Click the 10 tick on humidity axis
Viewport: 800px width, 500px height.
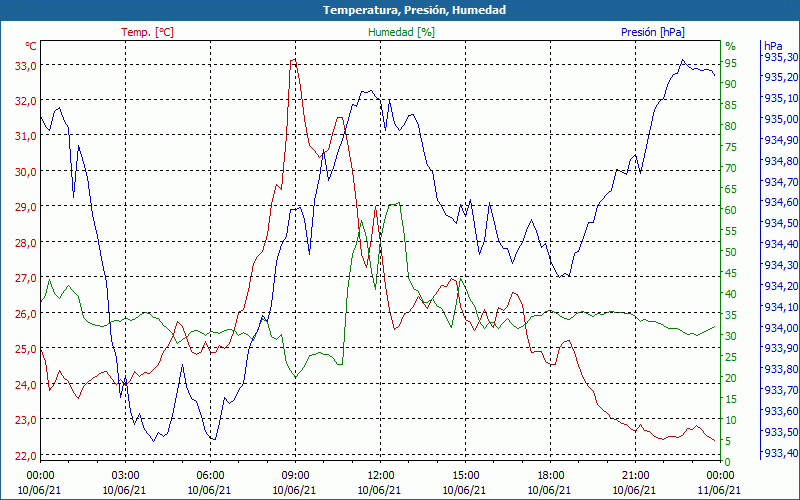coord(731,420)
